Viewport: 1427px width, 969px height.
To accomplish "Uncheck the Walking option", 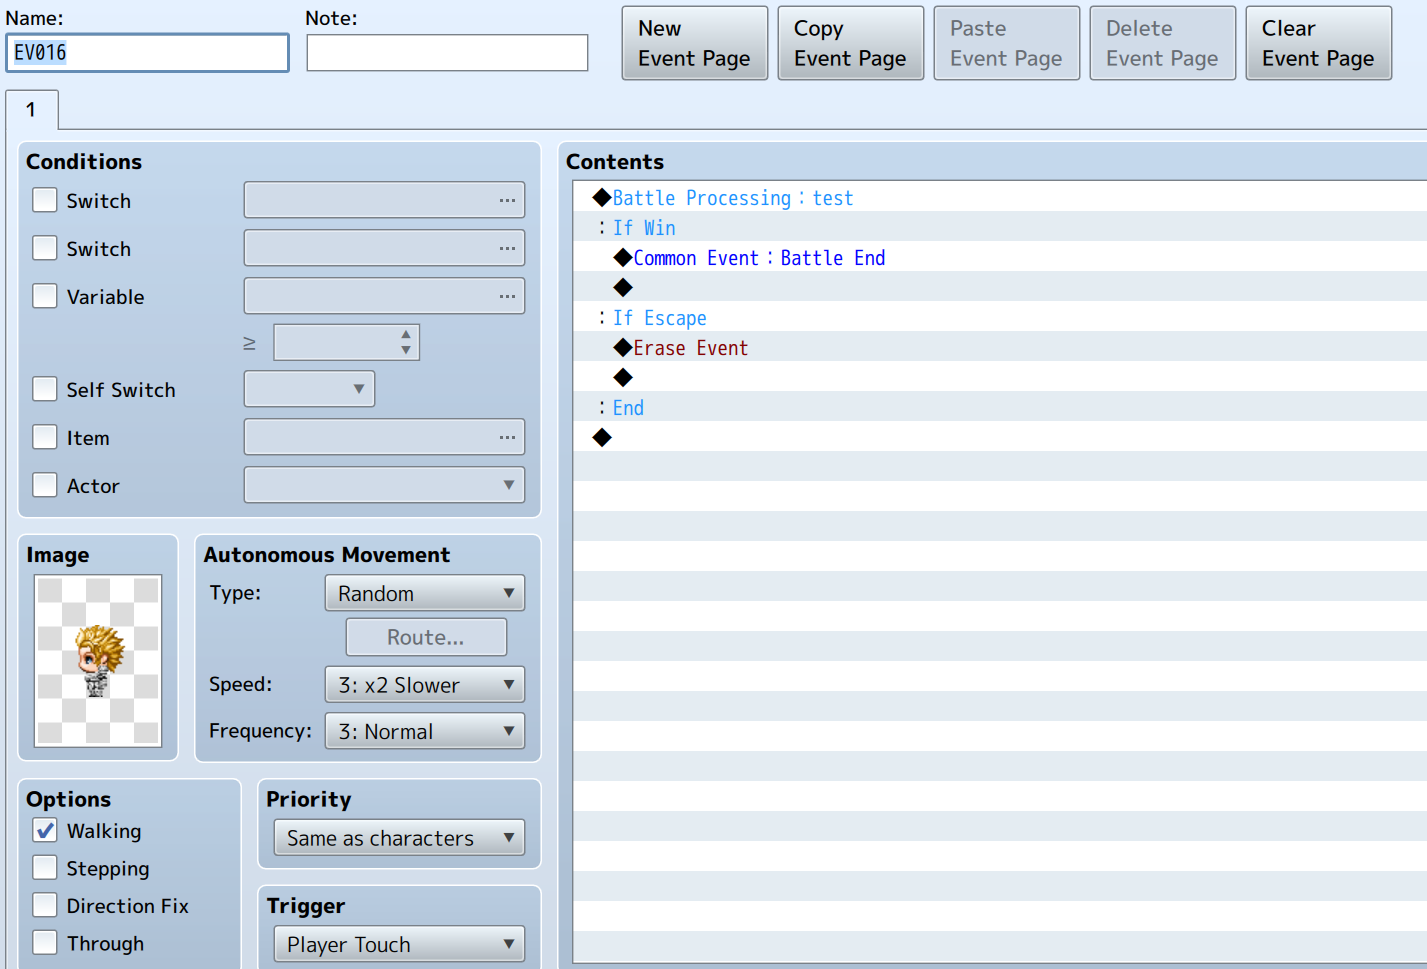I will [x=45, y=830].
